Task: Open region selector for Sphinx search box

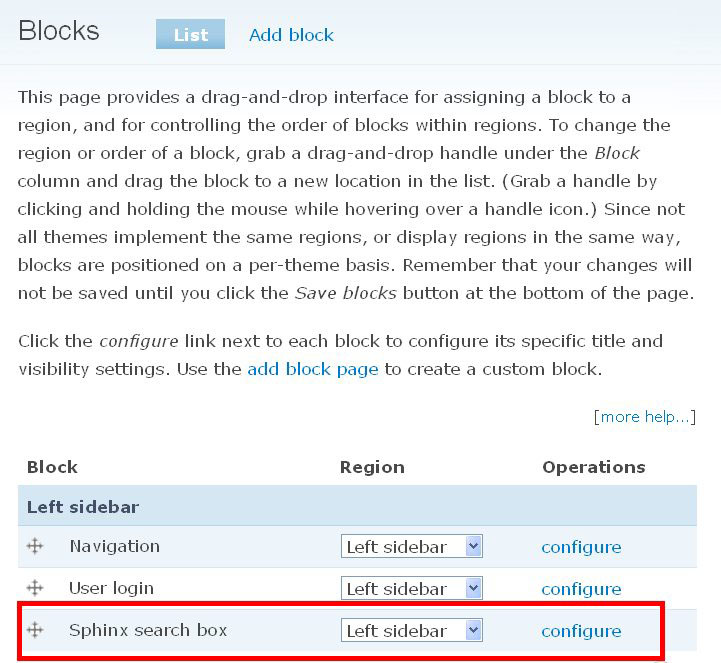Action: (x=412, y=631)
